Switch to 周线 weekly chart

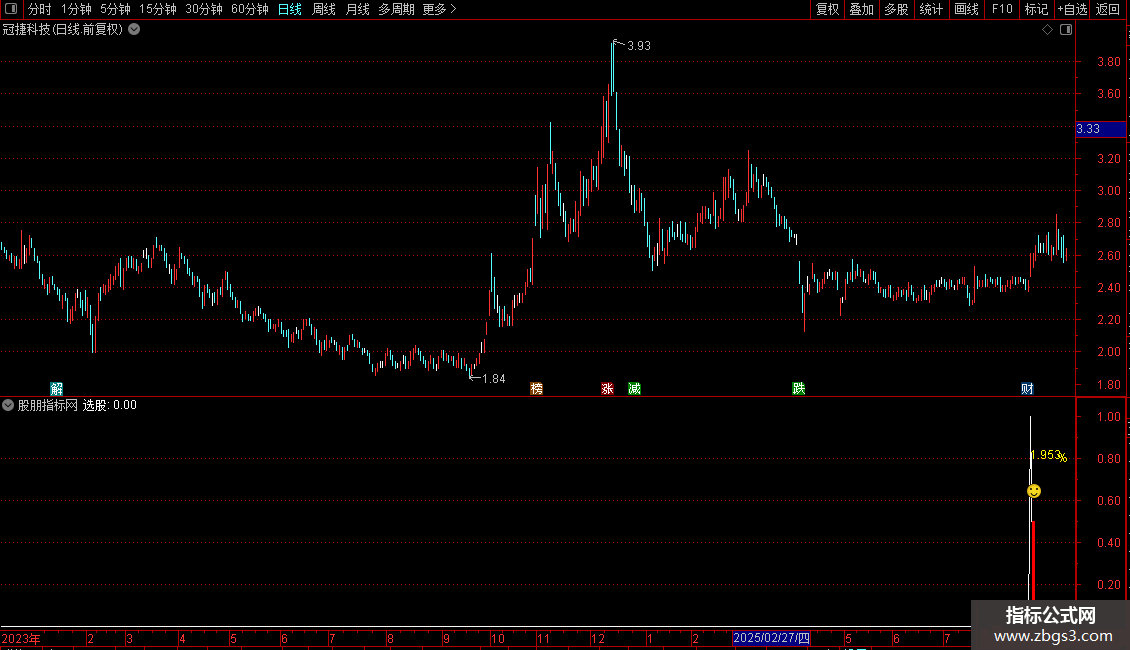pyautogui.click(x=324, y=9)
